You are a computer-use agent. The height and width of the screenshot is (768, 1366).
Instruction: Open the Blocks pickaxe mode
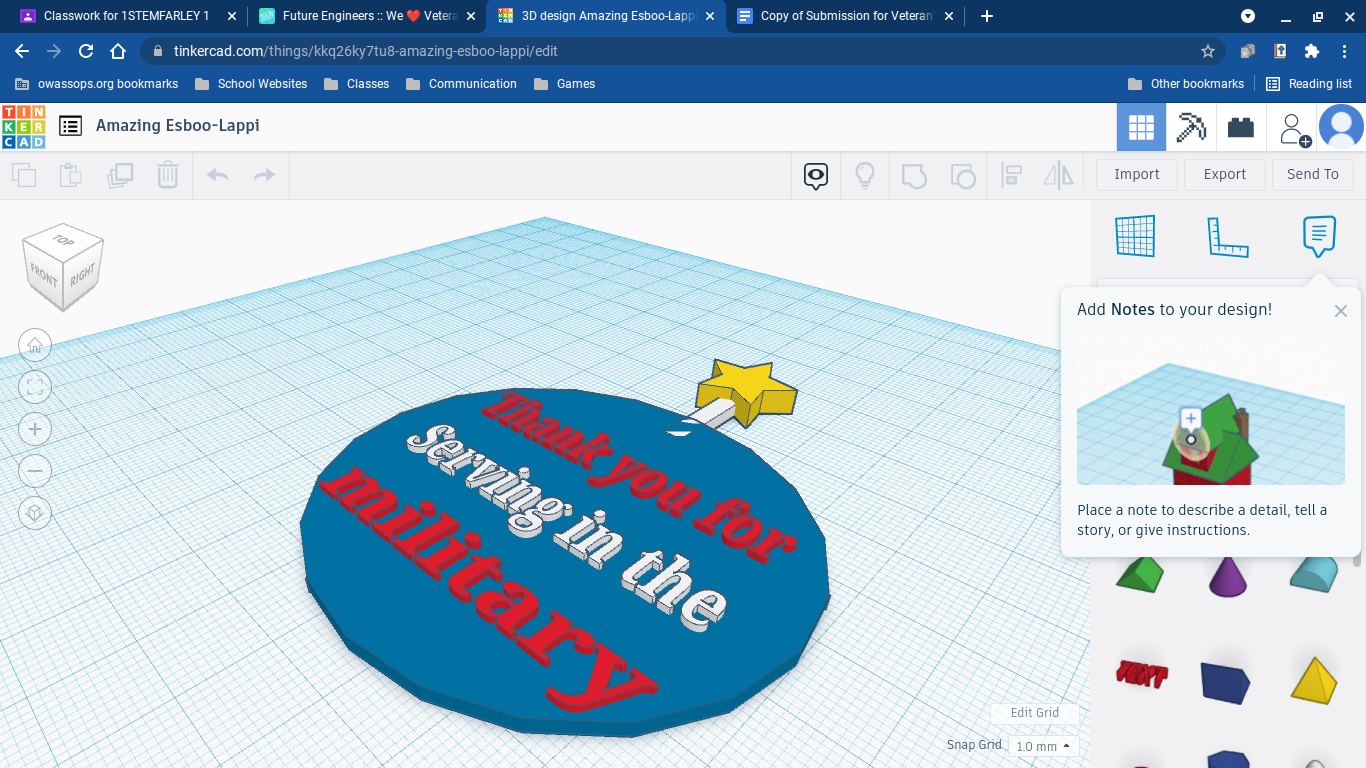(x=1191, y=127)
